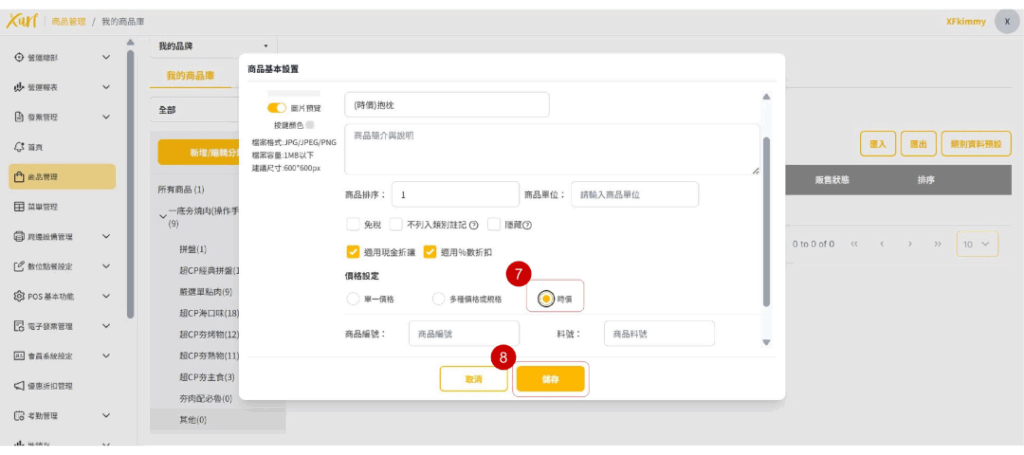The width and height of the screenshot is (1024, 455).
Task: Click the 商品管理 bag icon in sidebar
Action: 19,177
